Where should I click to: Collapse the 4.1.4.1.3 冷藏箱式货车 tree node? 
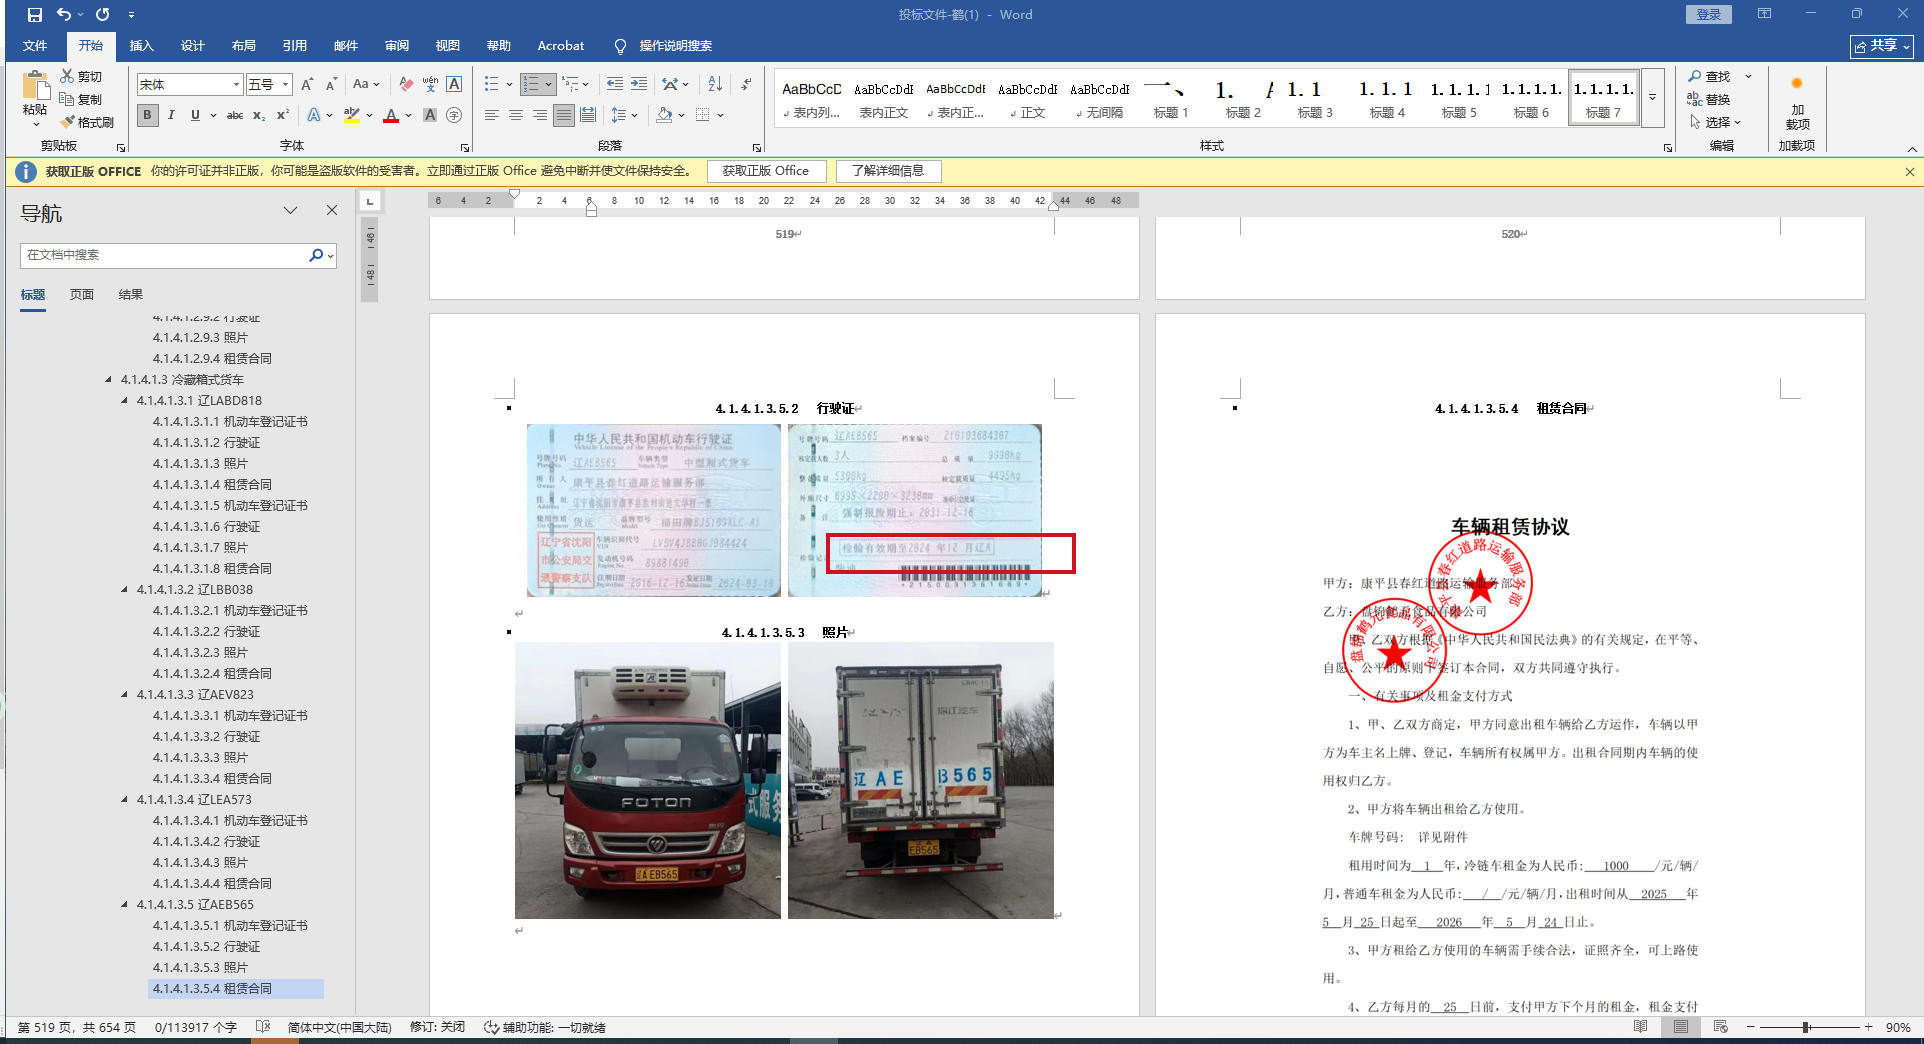[x=109, y=380]
